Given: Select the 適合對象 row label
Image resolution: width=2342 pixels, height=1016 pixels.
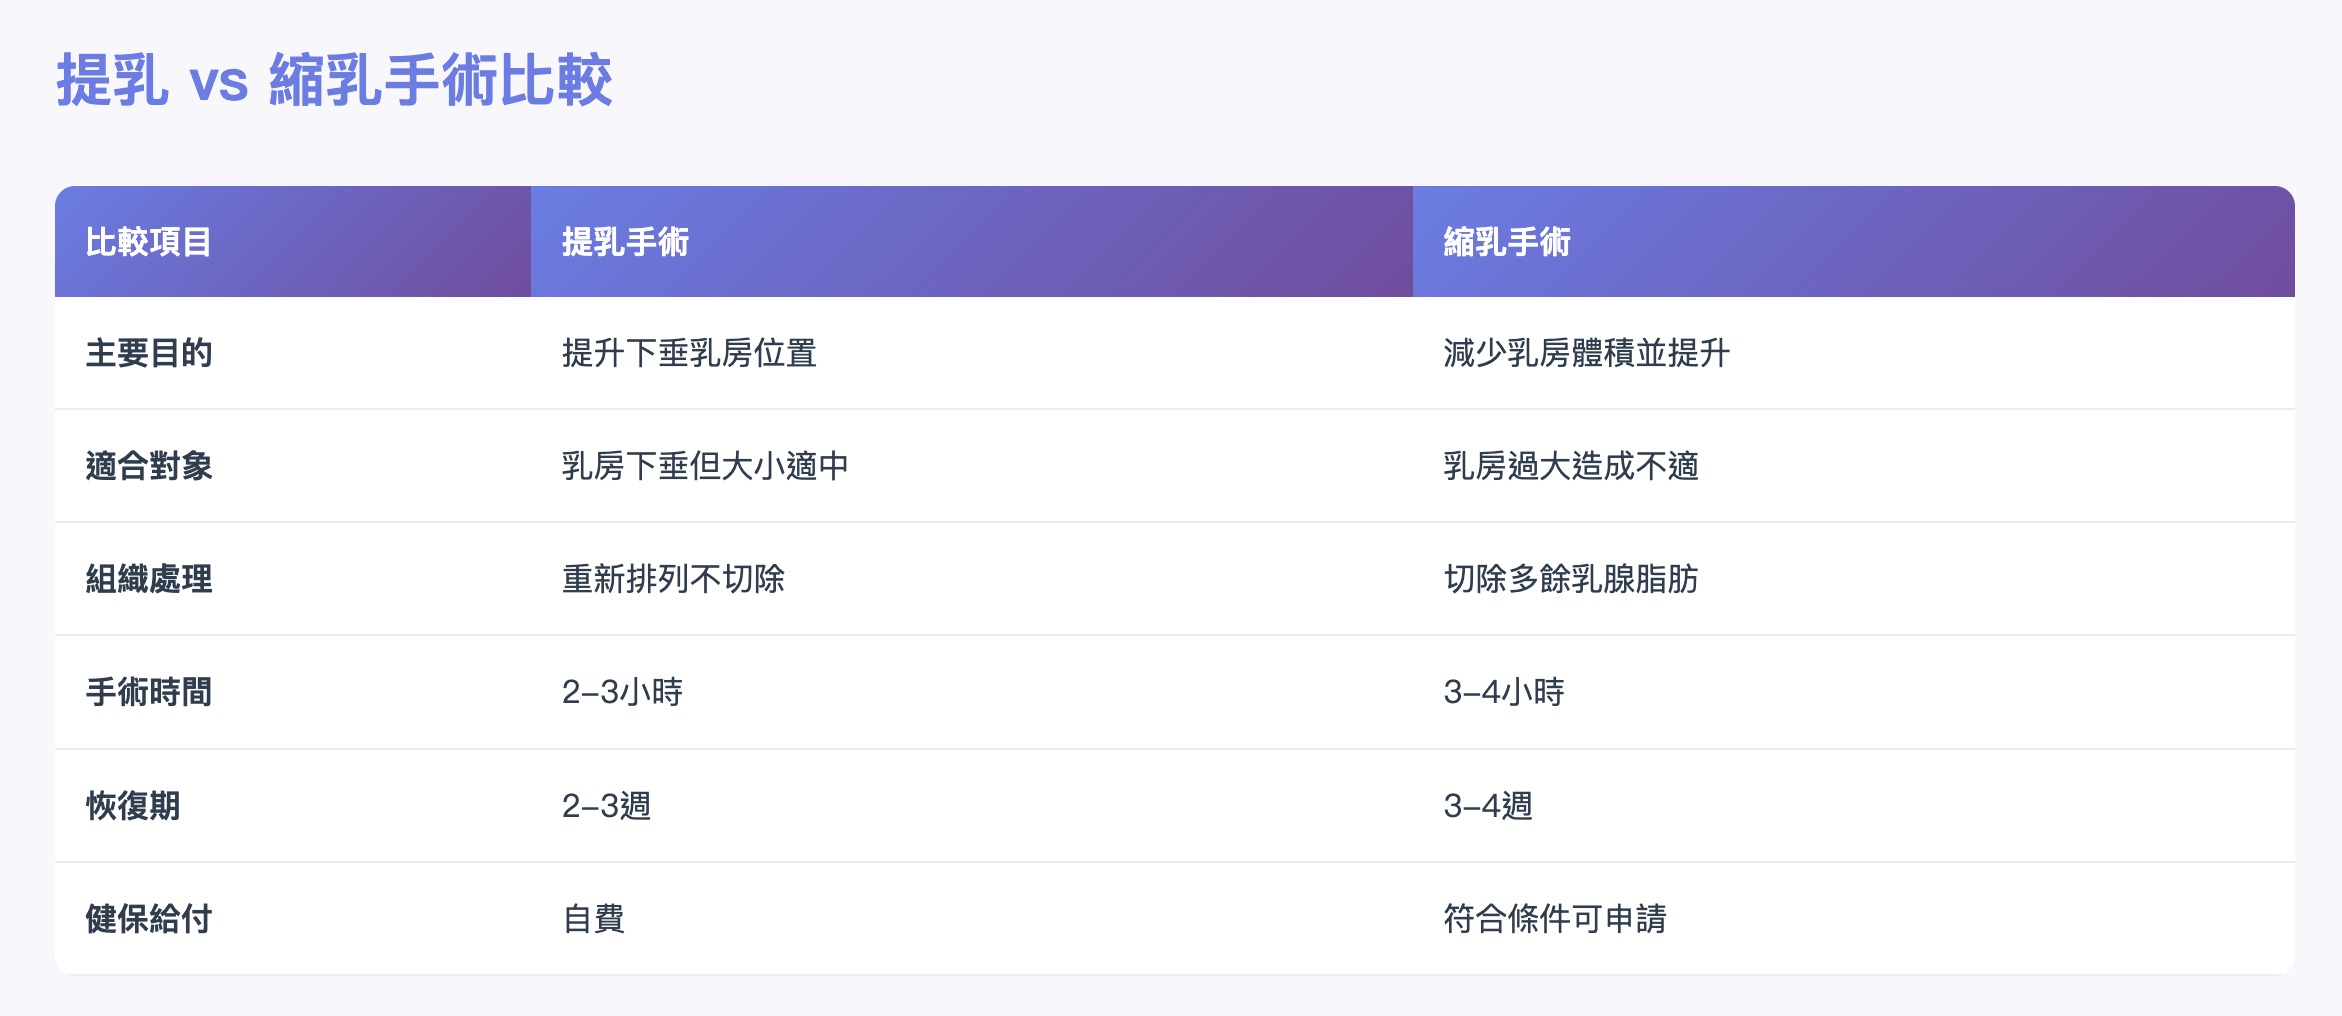Looking at the screenshot, I should 148,466.
